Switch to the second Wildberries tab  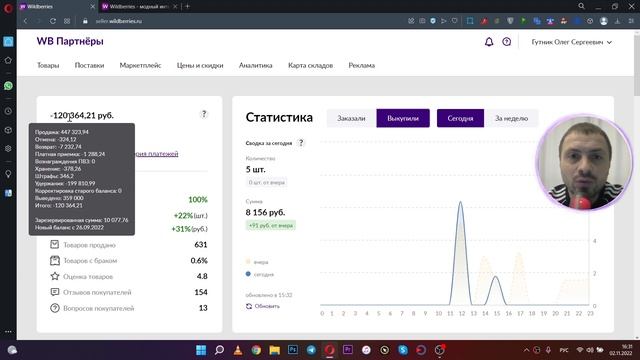click(139, 7)
